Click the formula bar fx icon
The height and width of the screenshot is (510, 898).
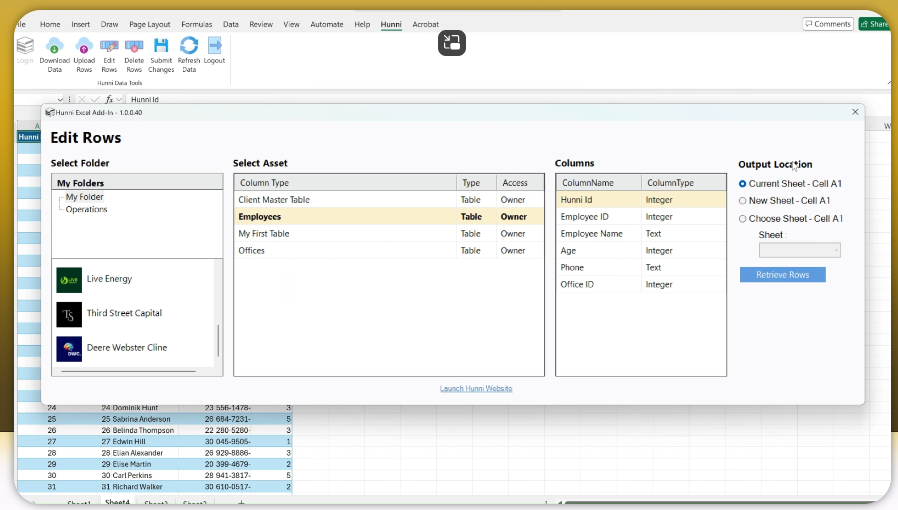click(x=109, y=99)
